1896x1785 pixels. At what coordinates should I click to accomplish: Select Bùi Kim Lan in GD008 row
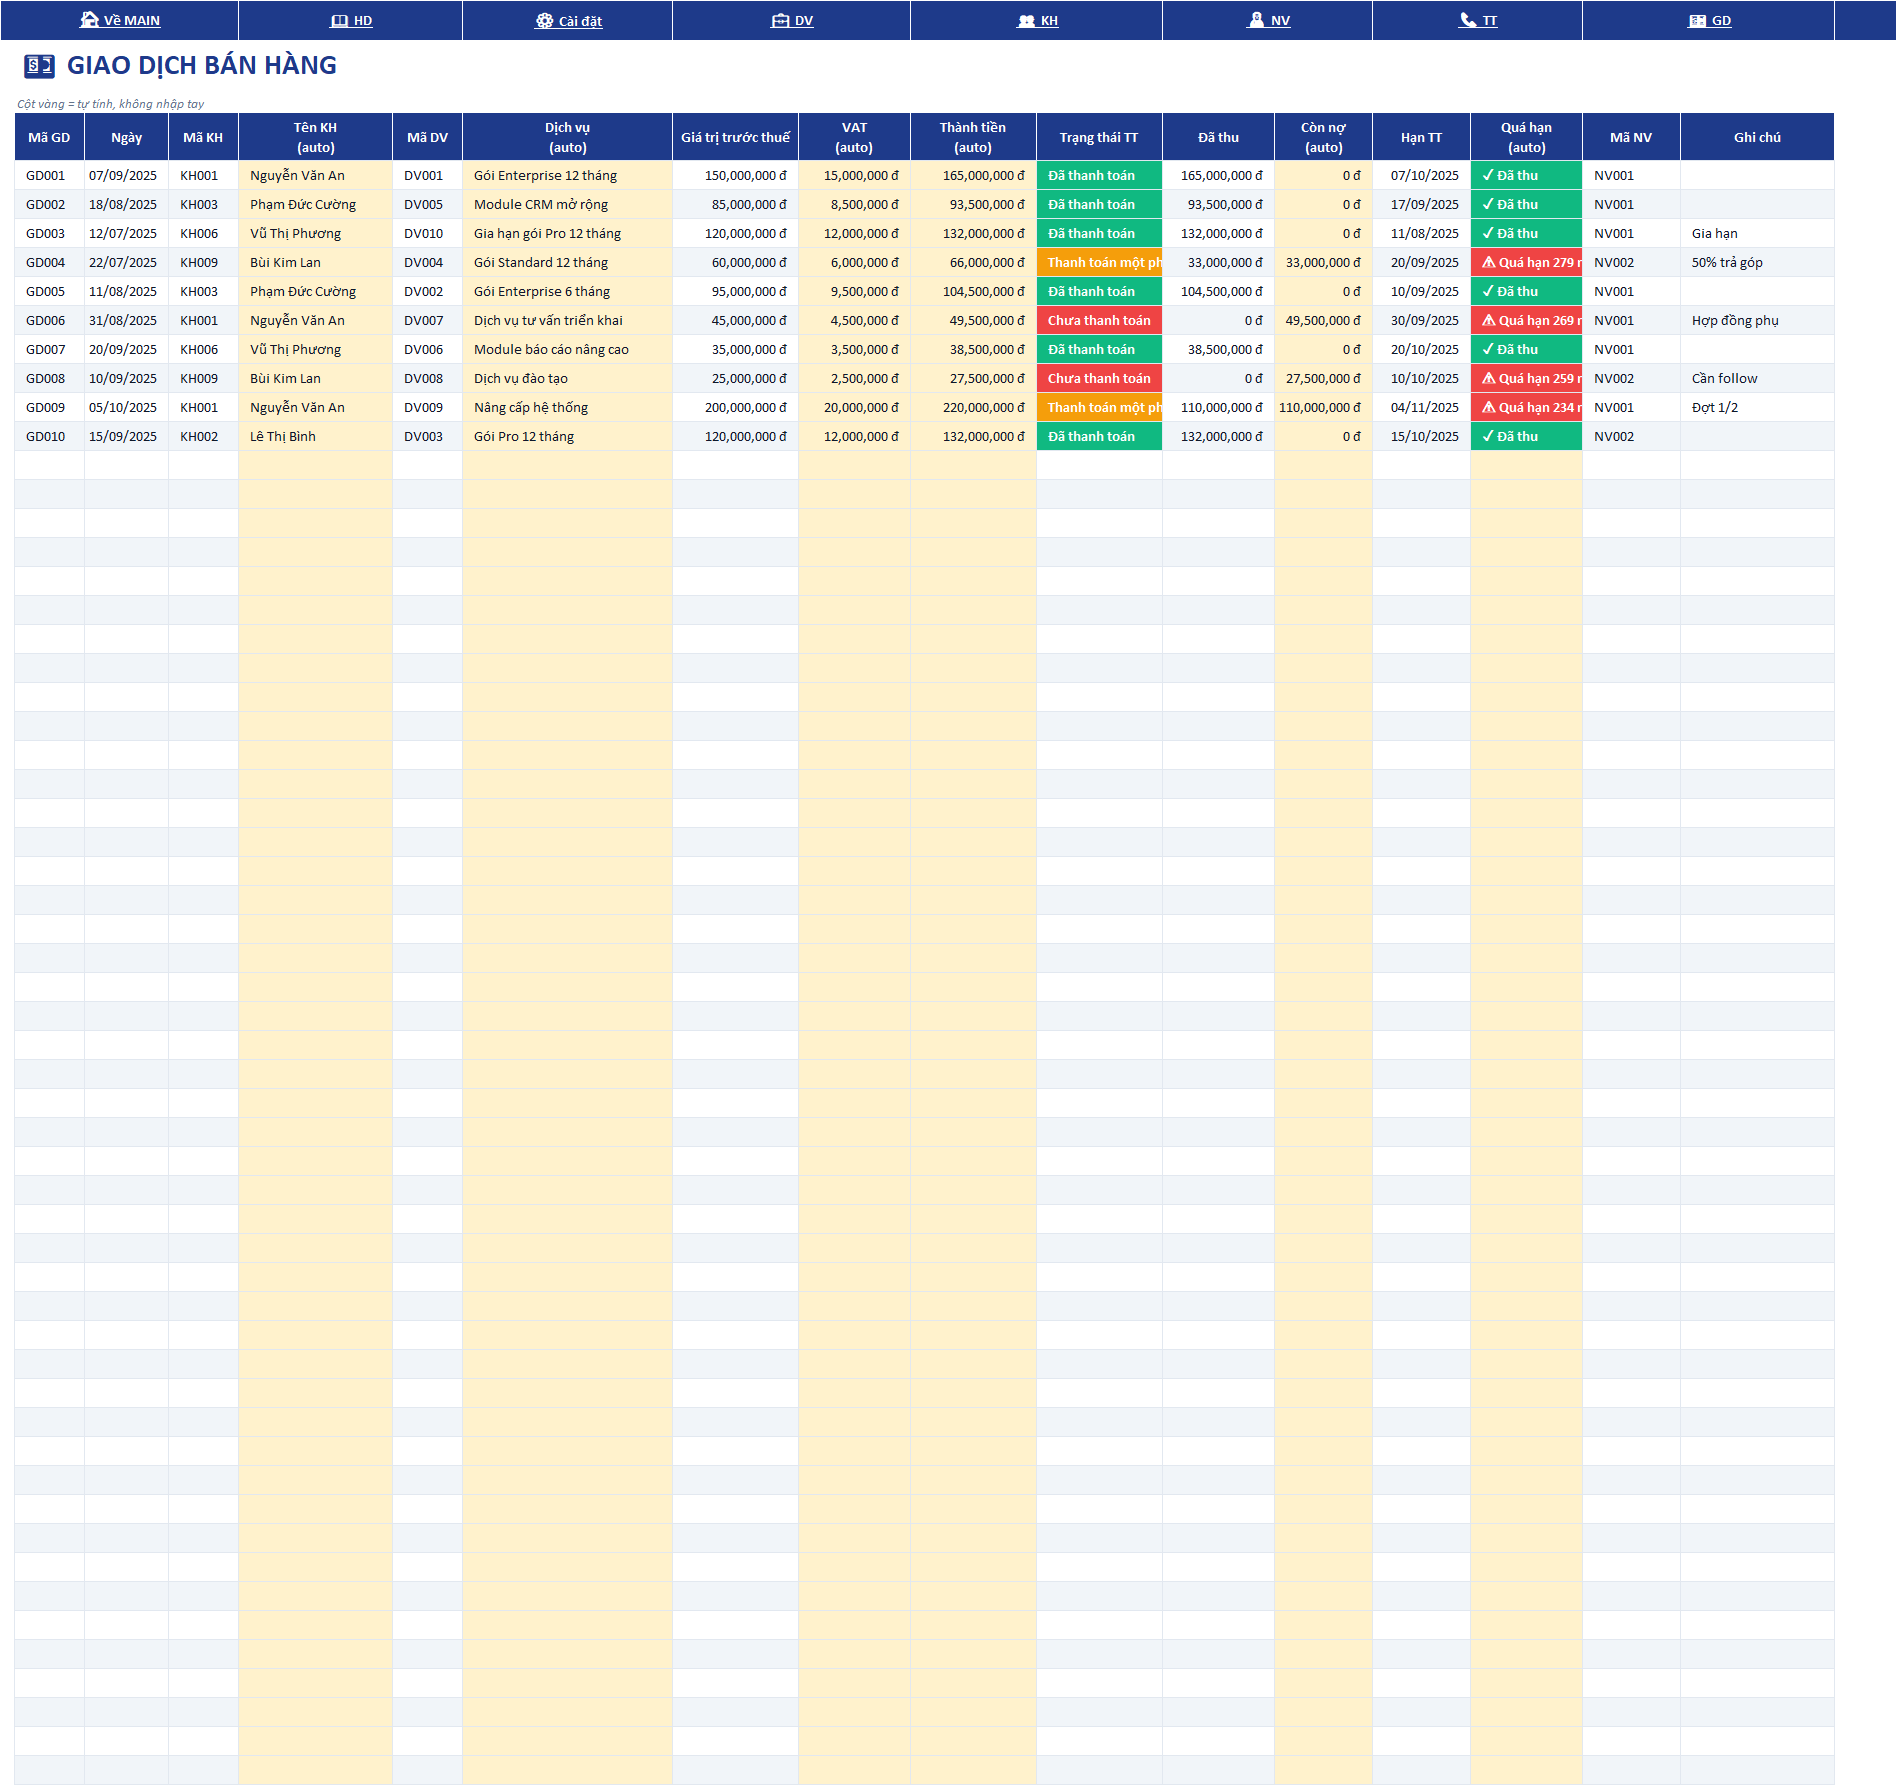316,378
